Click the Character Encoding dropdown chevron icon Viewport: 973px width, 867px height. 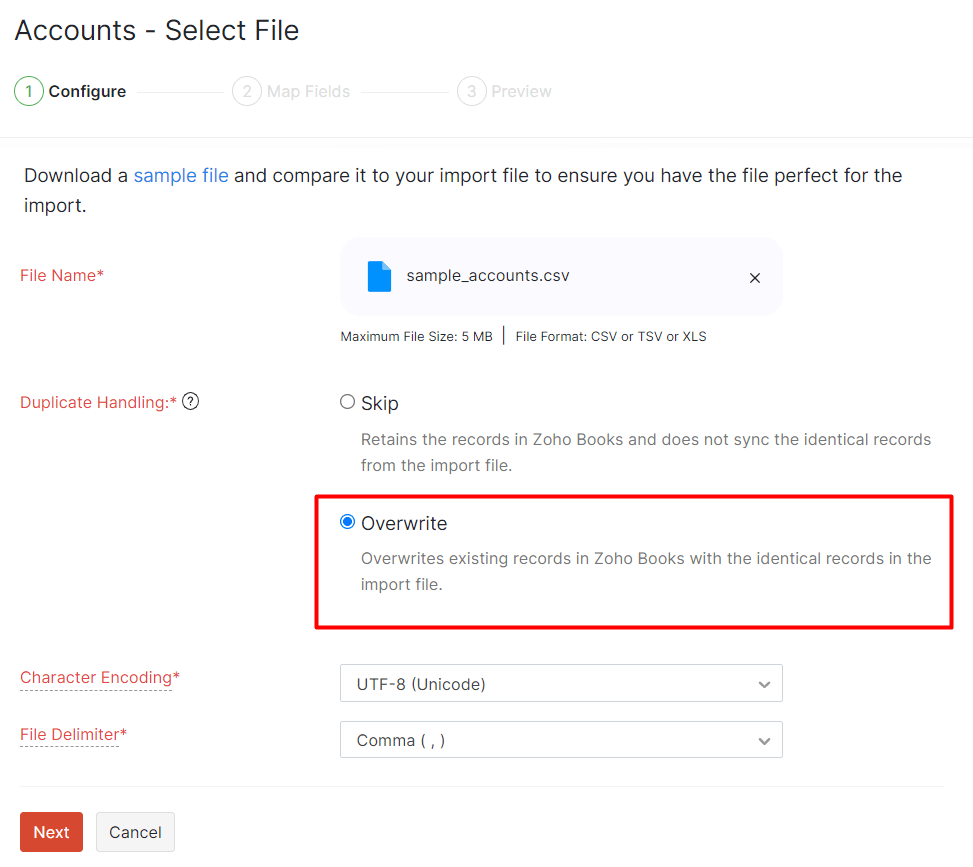click(765, 684)
